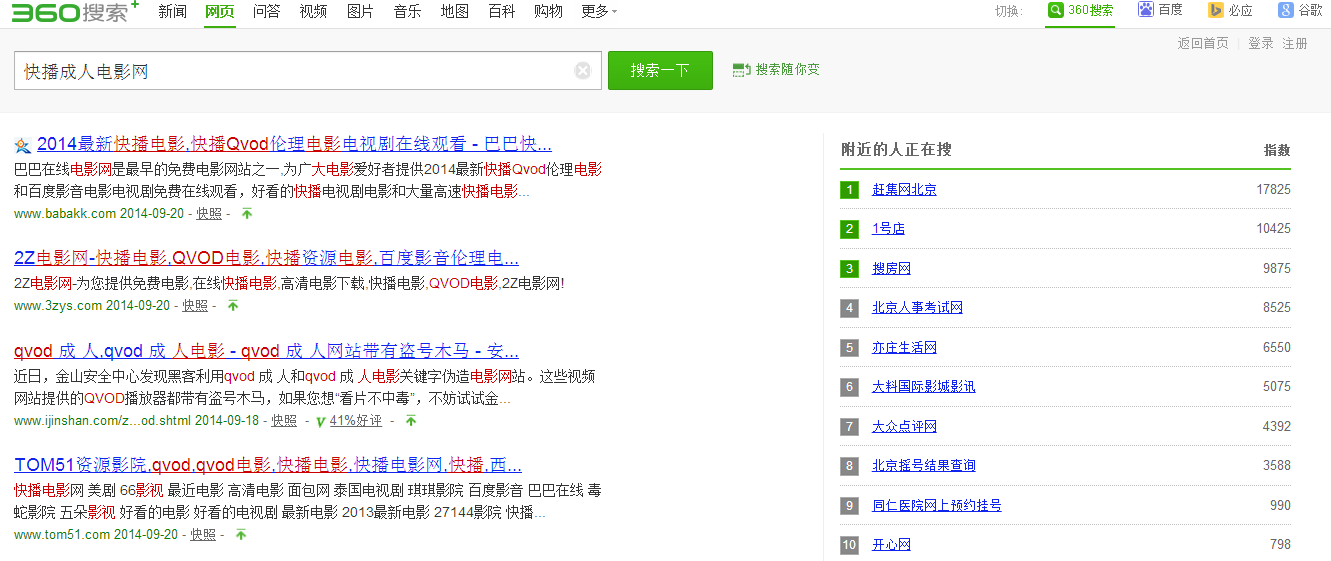Open trending search 北京人事考试网
Viewport: 1331px width, 561px height.
tap(917, 308)
